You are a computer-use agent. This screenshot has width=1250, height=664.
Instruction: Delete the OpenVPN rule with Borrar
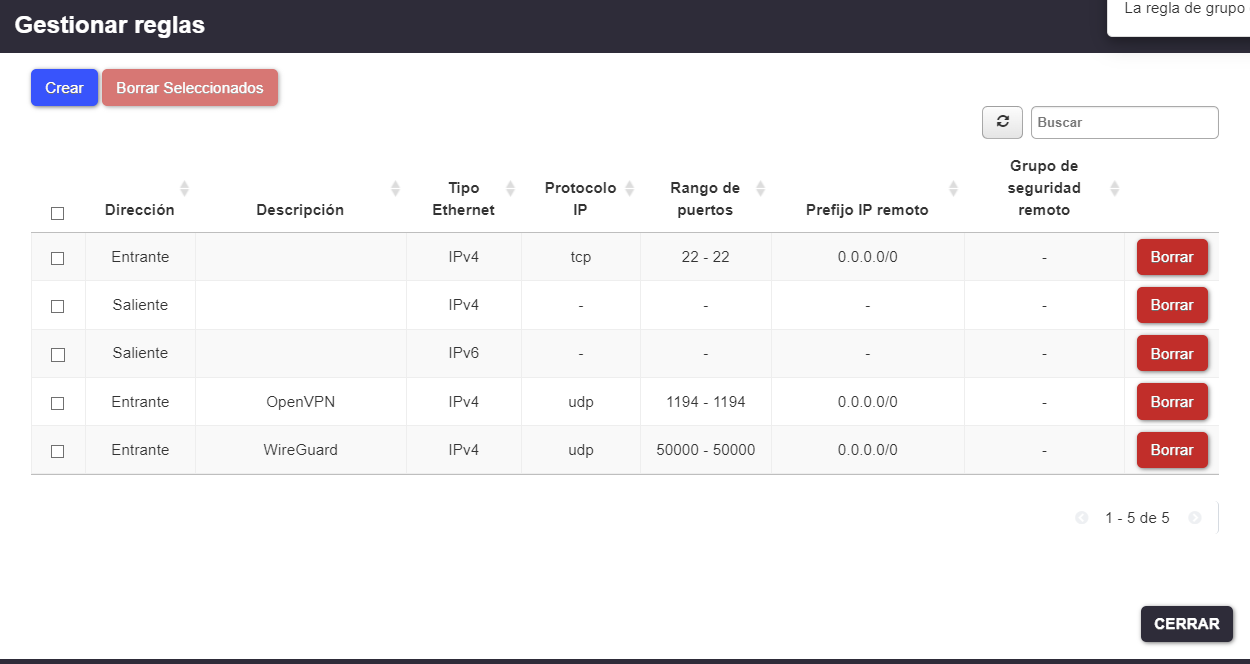click(x=1172, y=402)
